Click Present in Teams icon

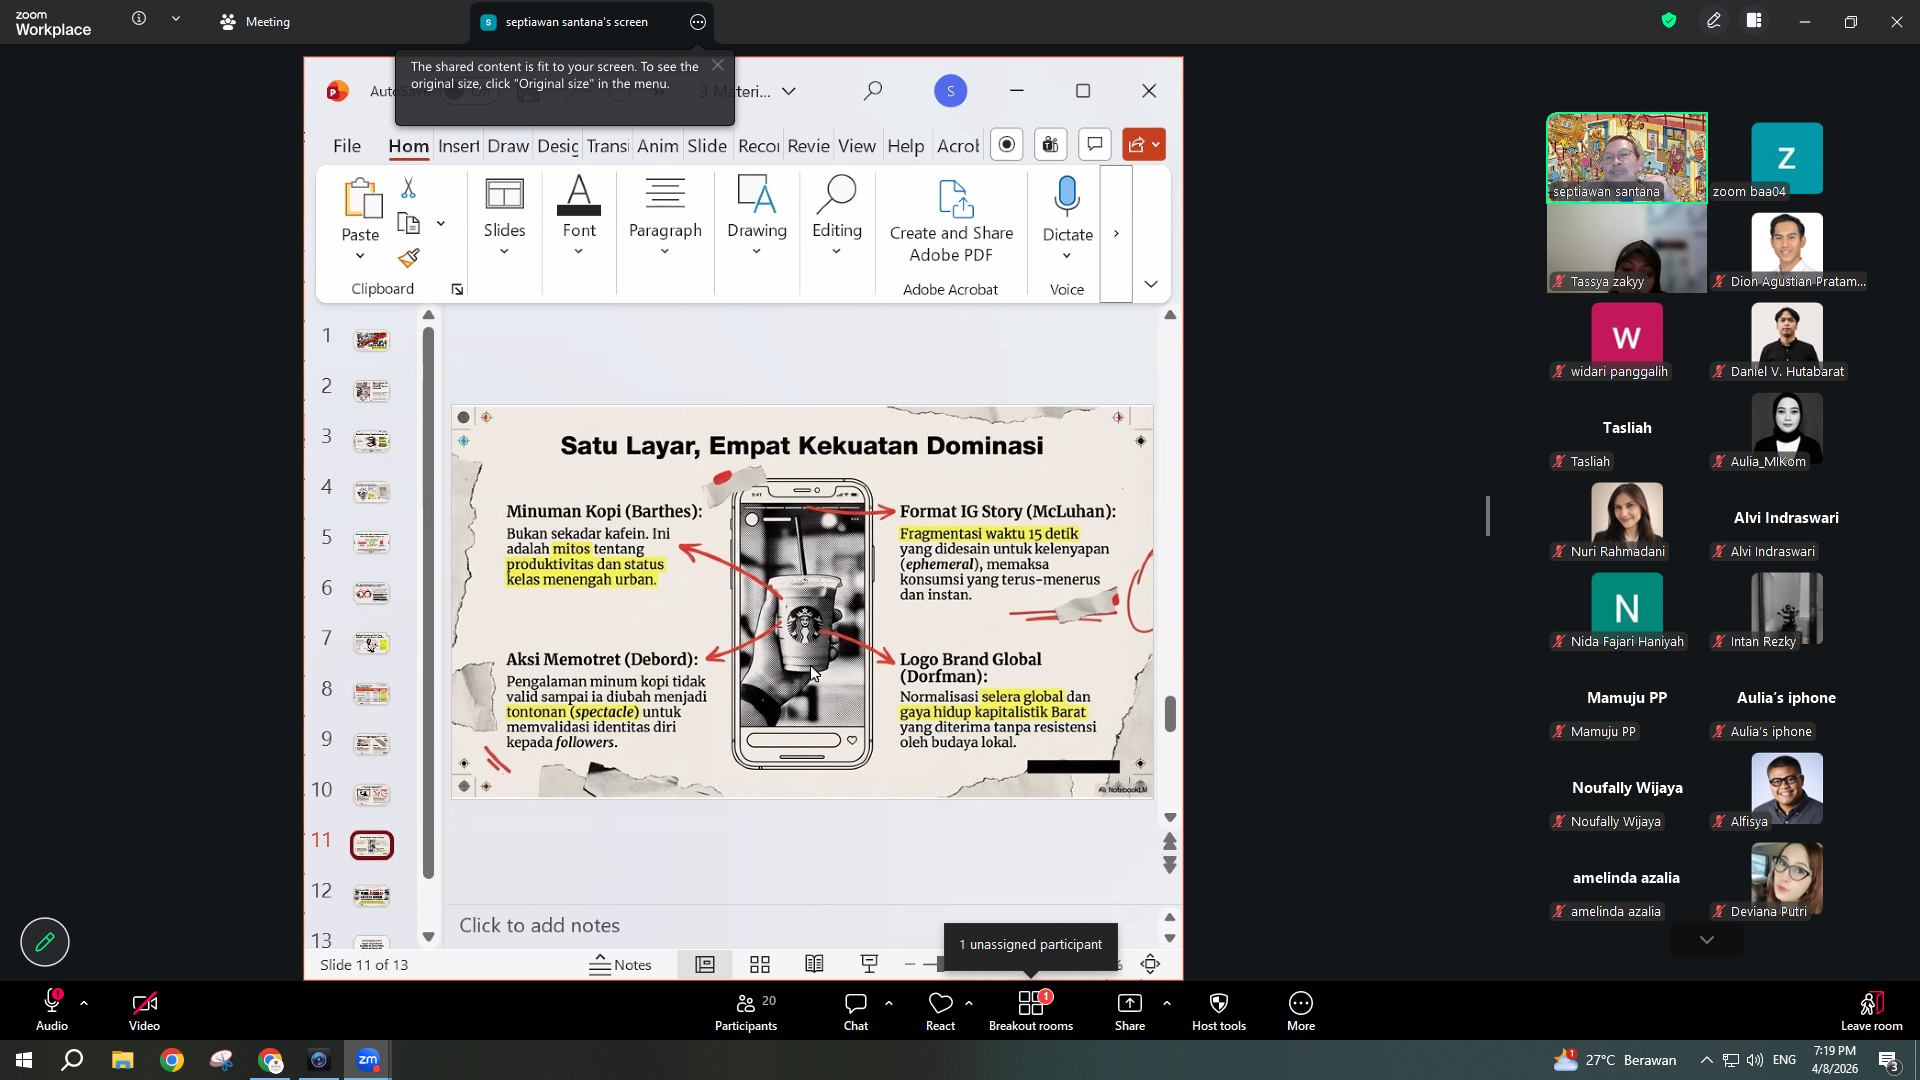tap(1051, 145)
